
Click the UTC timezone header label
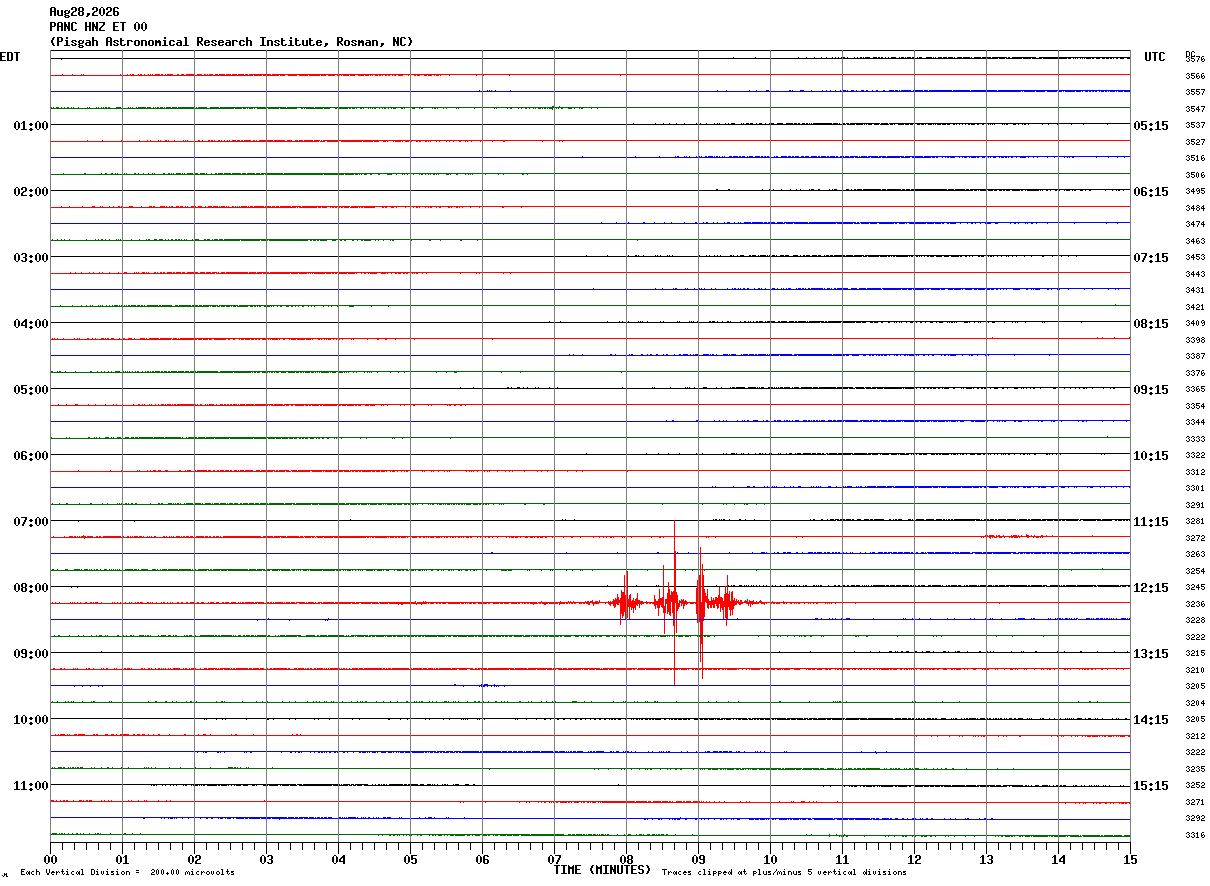(x=1155, y=57)
